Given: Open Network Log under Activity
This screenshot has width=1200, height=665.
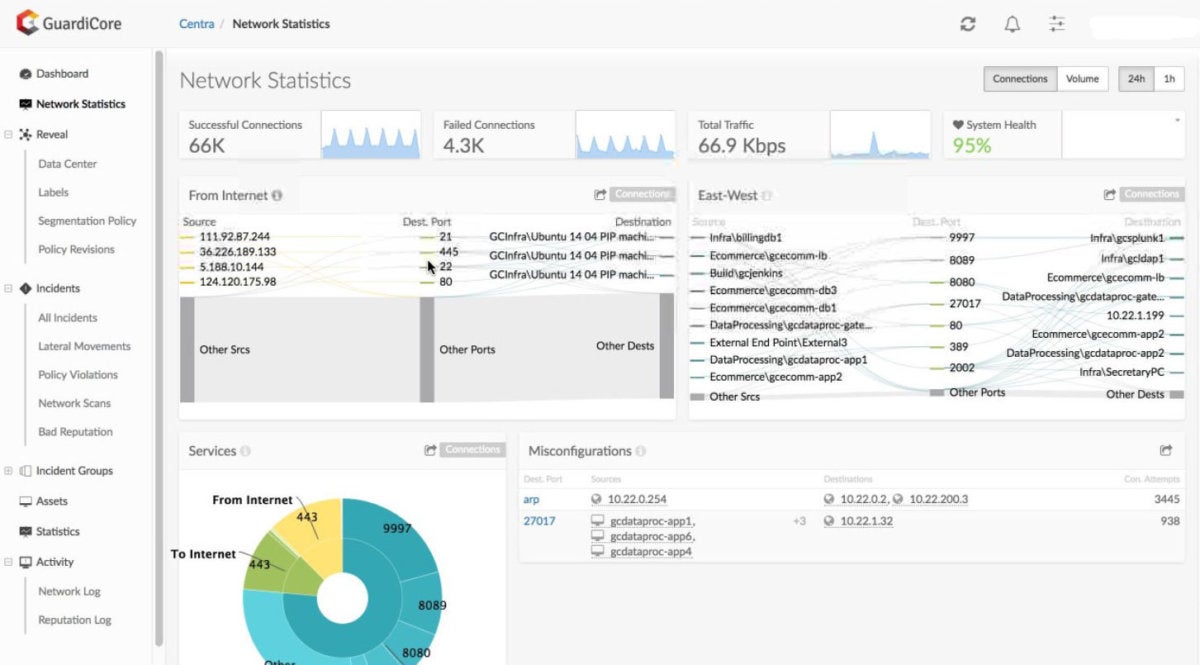Looking at the screenshot, I should click(69, 591).
